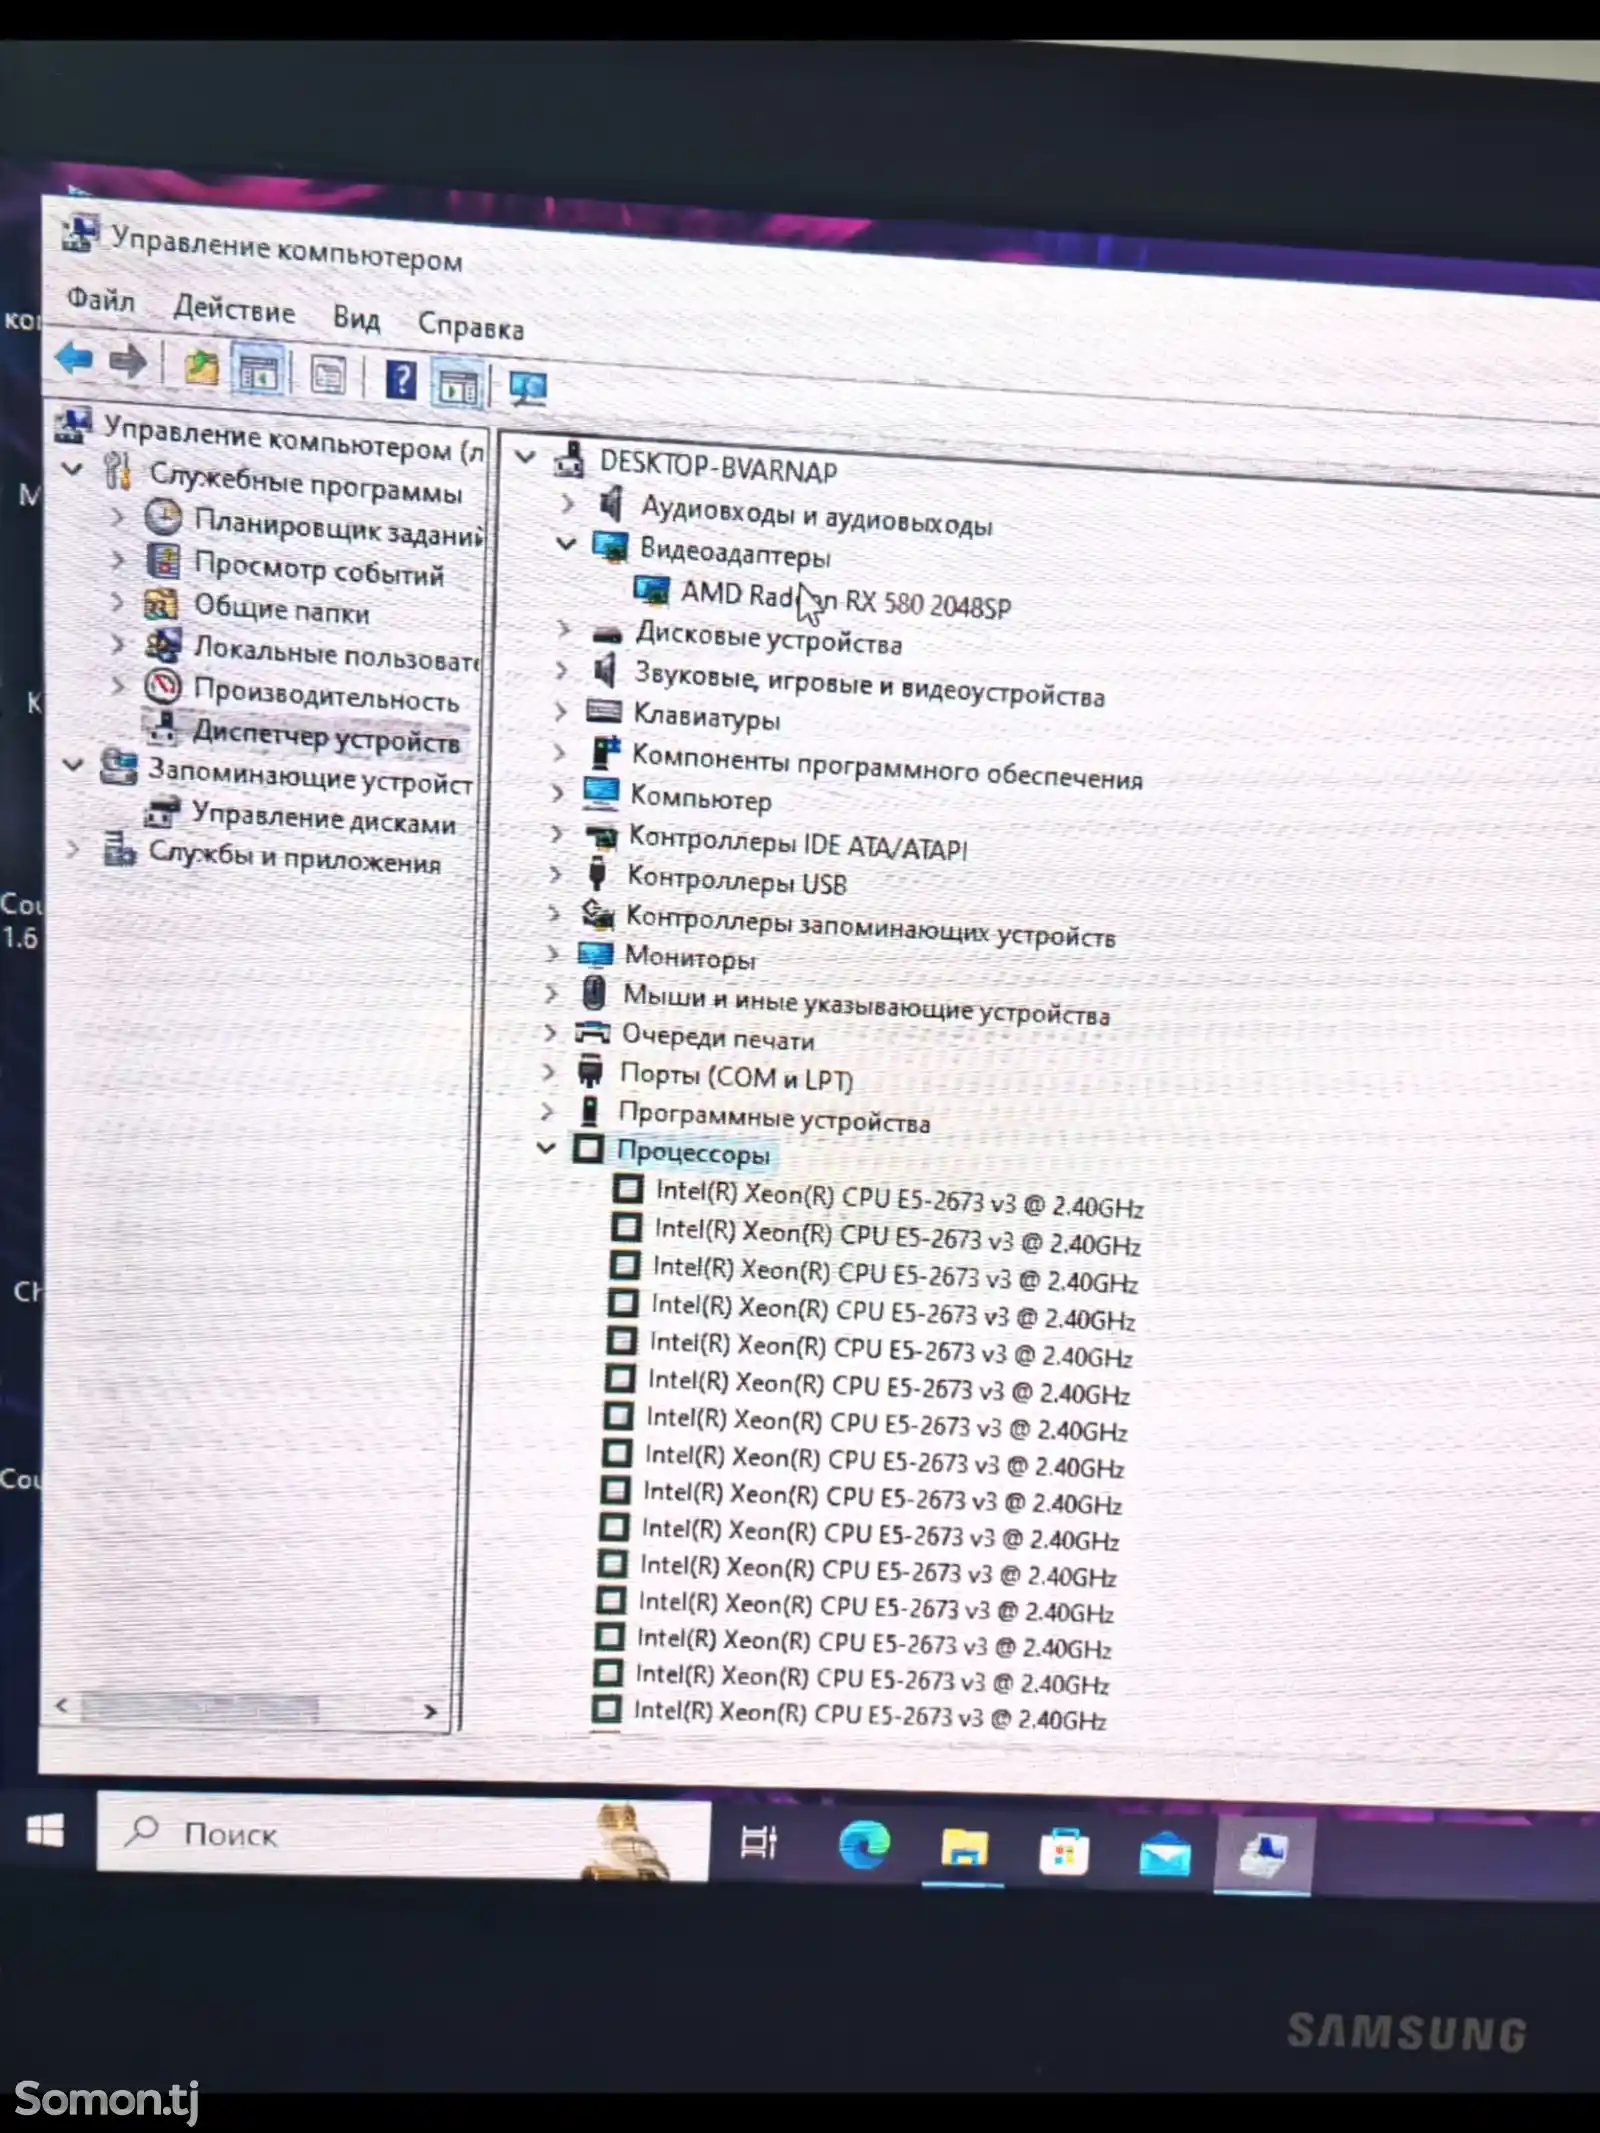Click the Scan for hardware changes monitor icon
The image size is (1600, 2133).
(x=527, y=388)
